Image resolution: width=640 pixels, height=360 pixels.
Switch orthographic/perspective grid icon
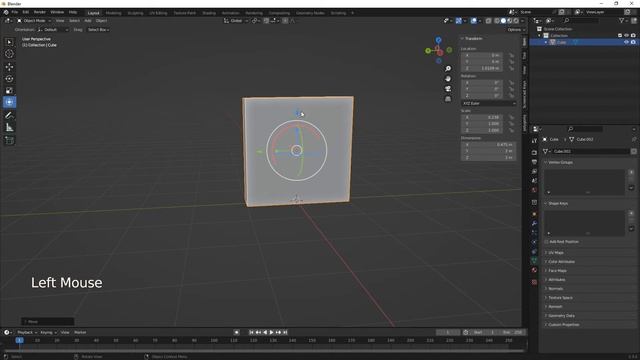(448, 99)
